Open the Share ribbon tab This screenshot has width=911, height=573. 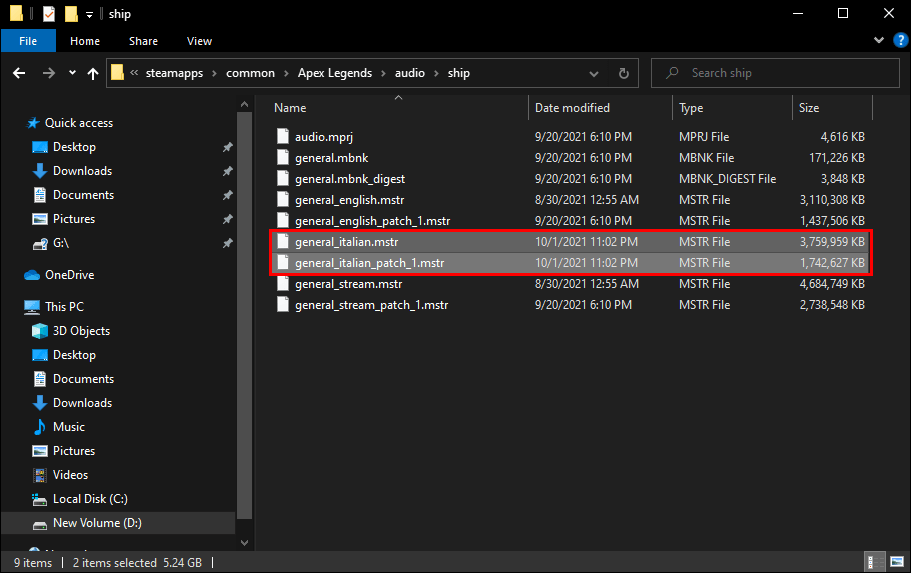143,41
